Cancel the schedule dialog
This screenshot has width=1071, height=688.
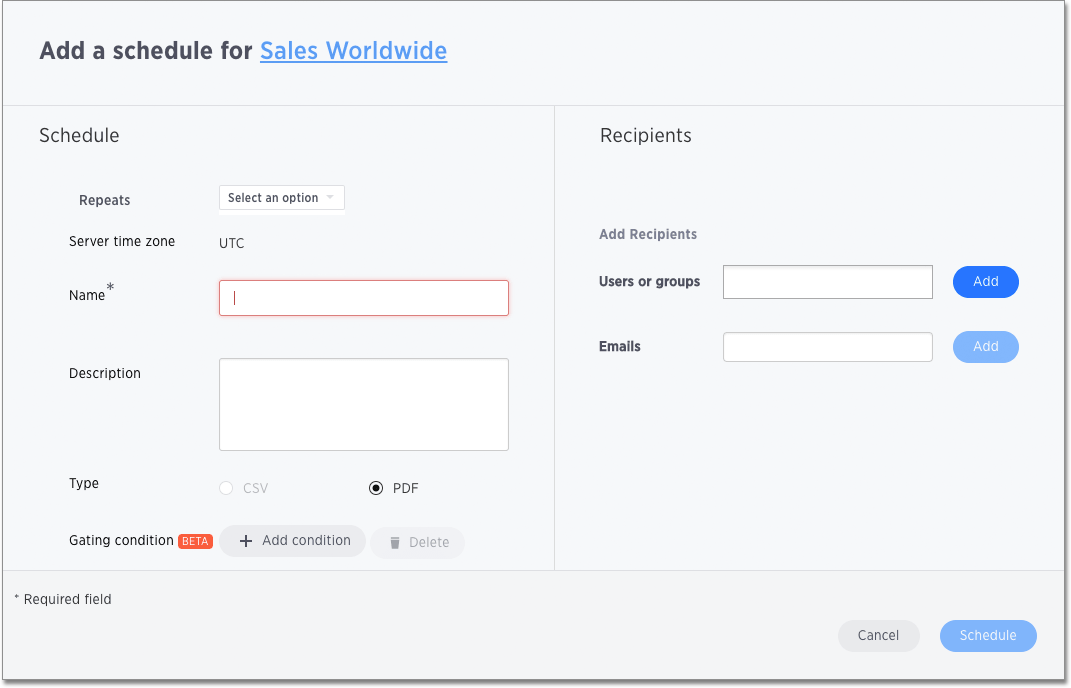tap(878, 635)
